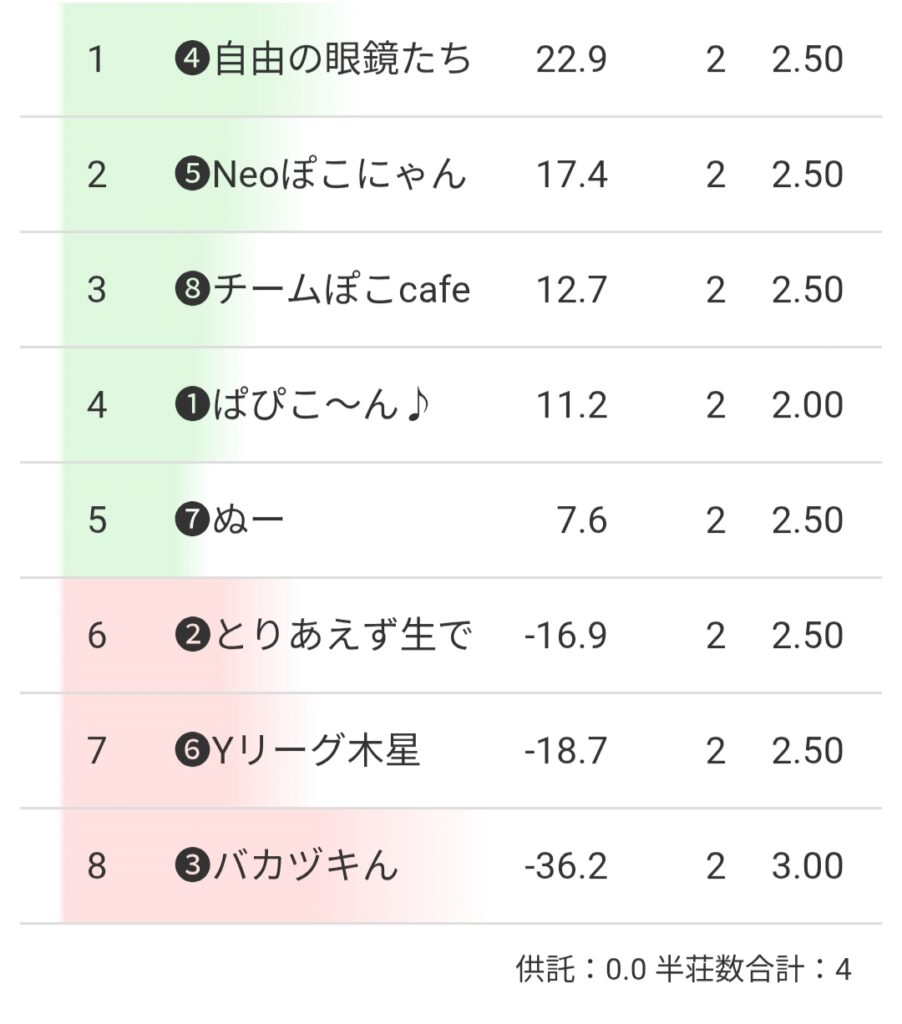Image resolution: width=902 pixels, height=1024 pixels.
Task: Open the Yリーグ木星 team entry
Action: click(x=316, y=751)
